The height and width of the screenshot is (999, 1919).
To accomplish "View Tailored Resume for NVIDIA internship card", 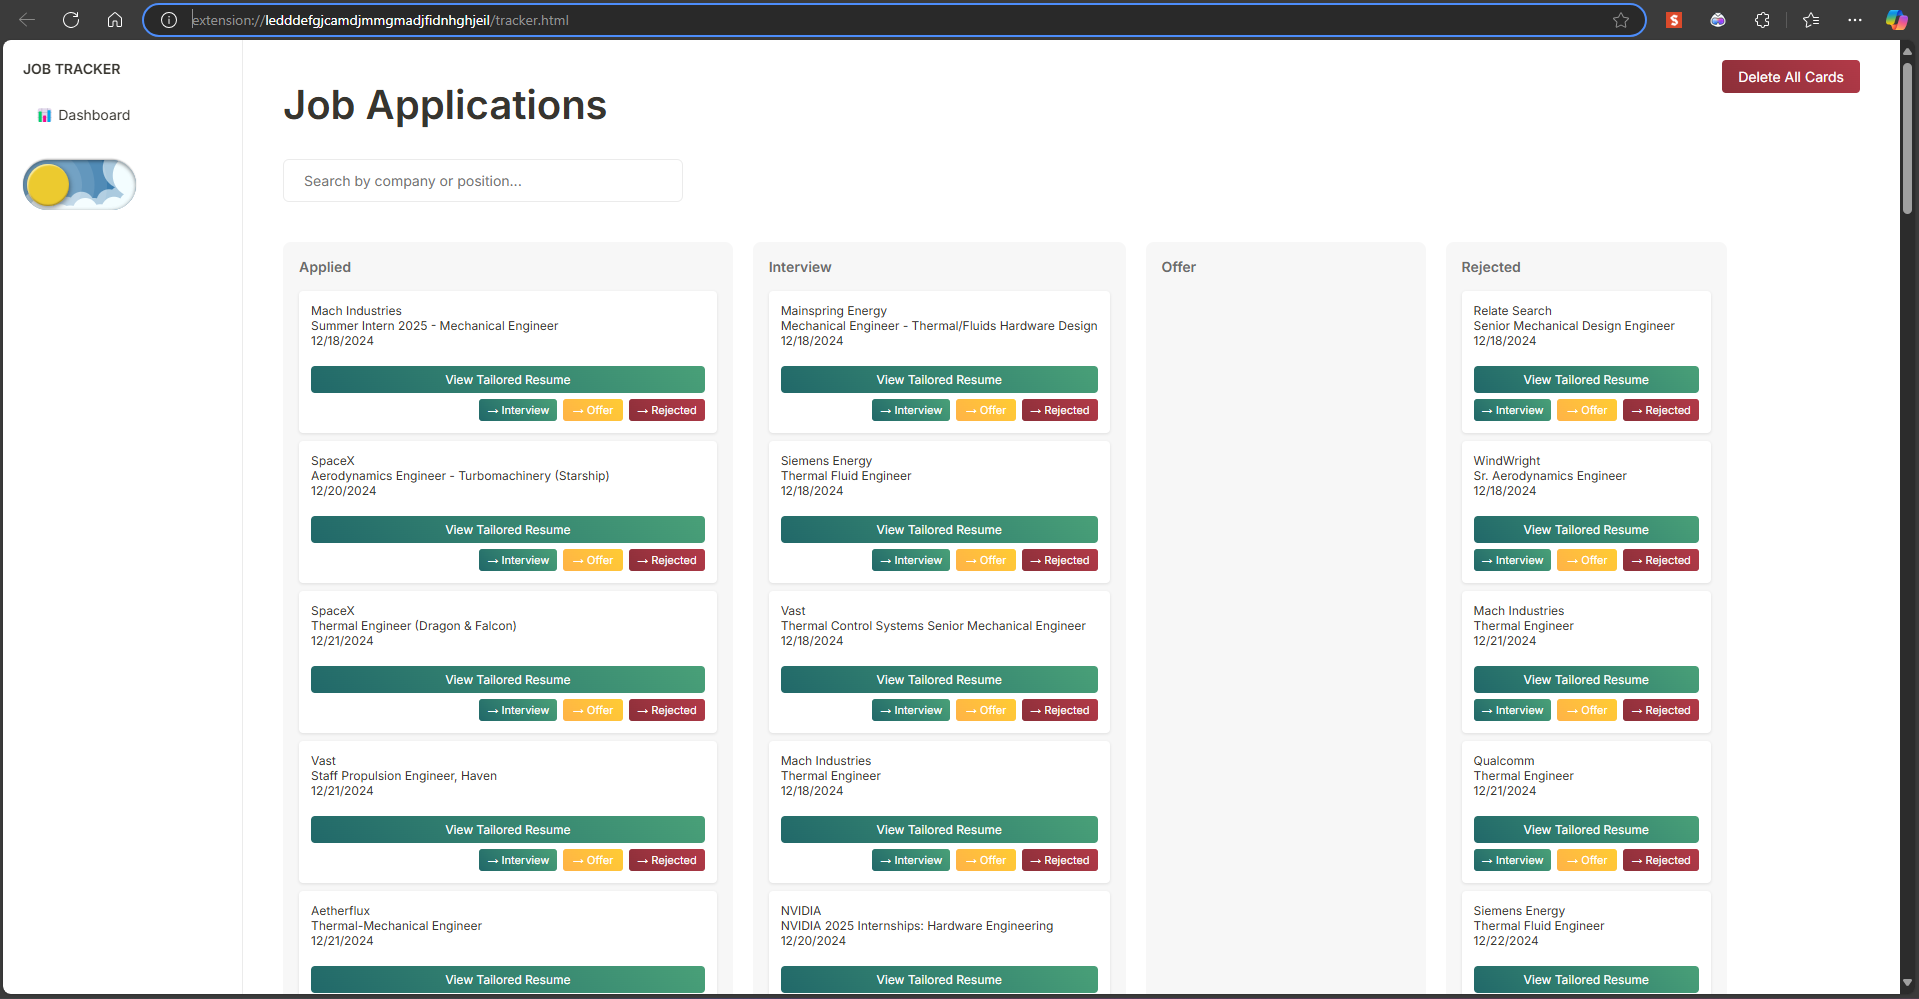I will point(939,980).
